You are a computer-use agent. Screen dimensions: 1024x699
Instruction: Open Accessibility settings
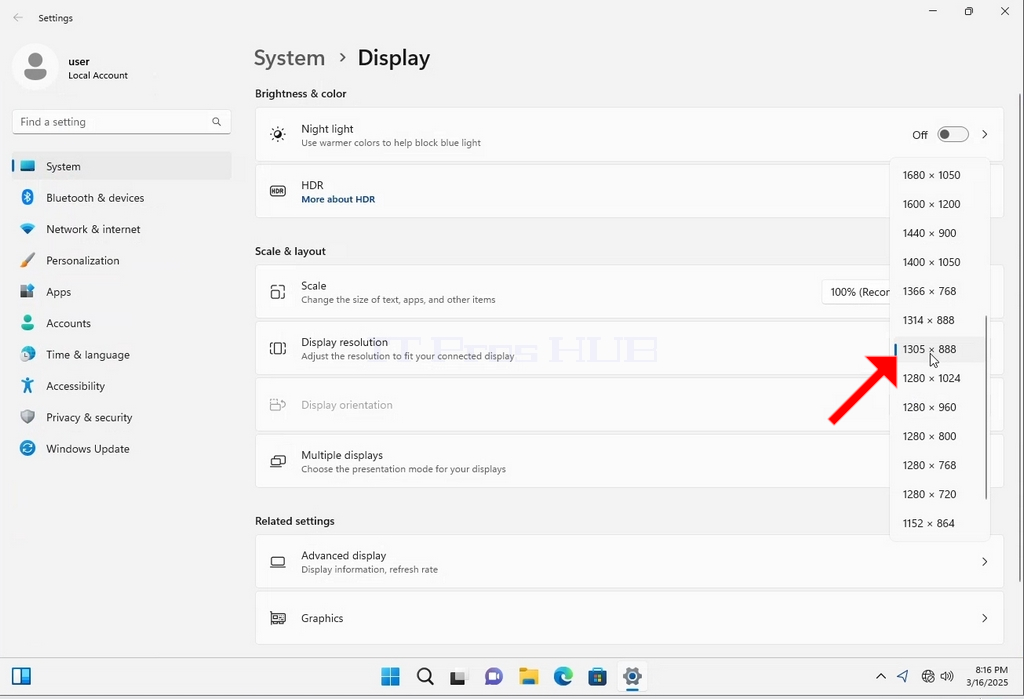tap(121, 386)
